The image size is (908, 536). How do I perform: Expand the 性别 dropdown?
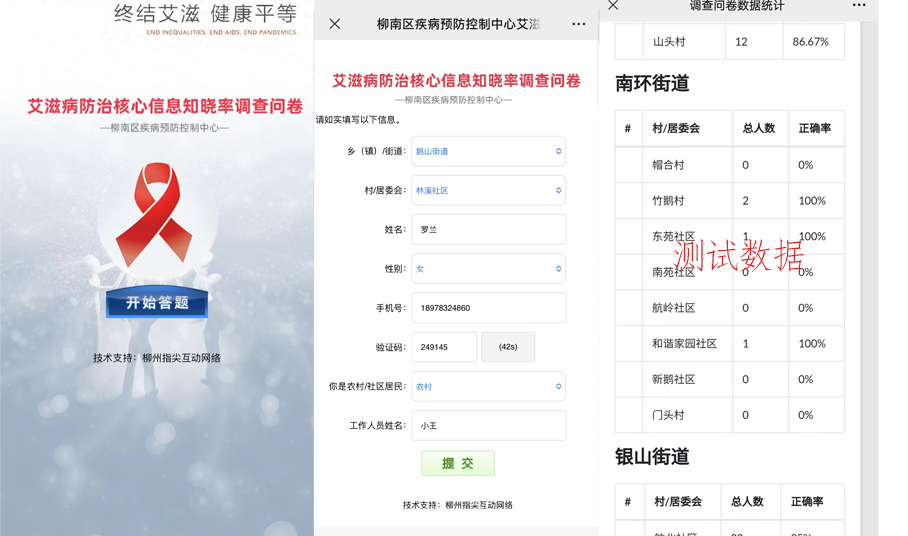488,269
